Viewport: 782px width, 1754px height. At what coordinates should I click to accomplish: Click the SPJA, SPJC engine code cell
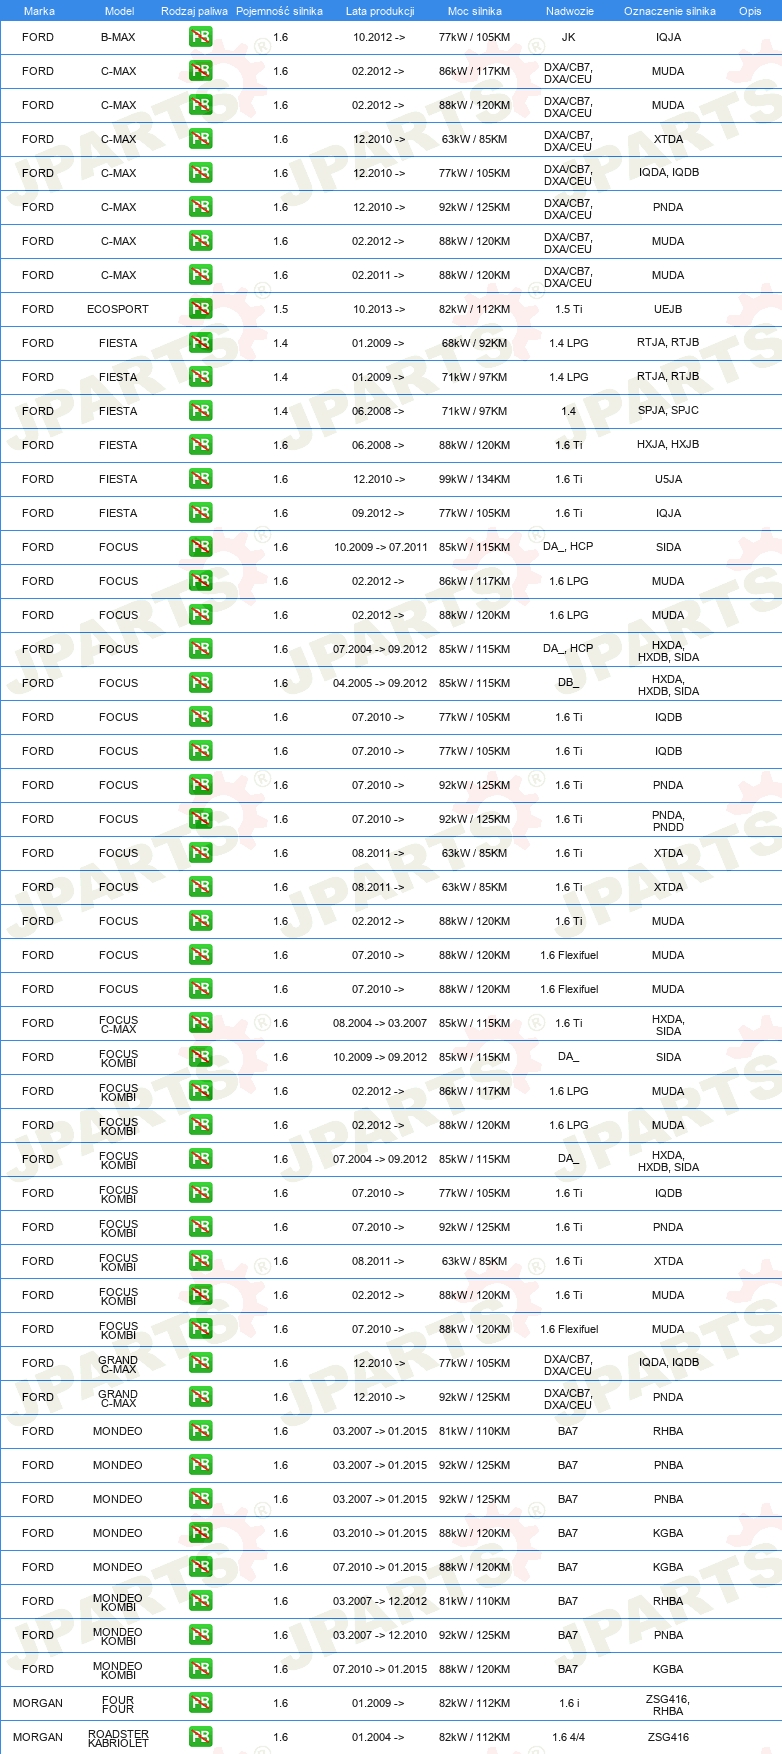pos(668,411)
